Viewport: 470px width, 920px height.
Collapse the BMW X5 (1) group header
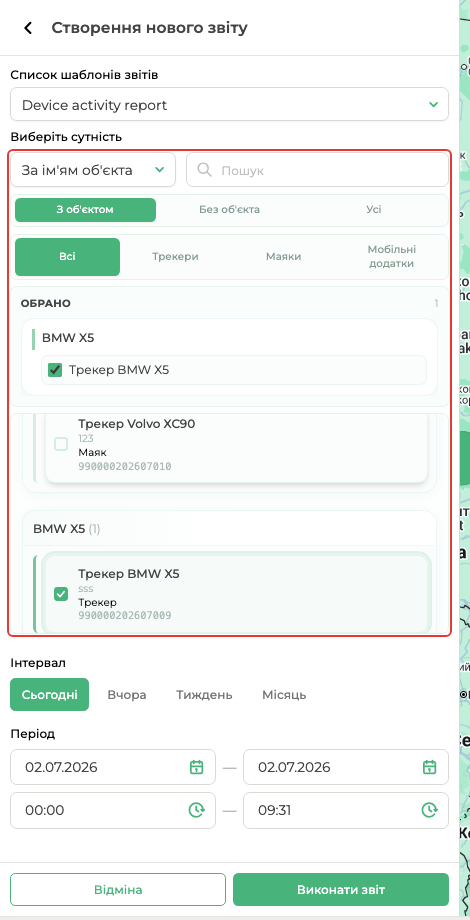point(229,529)
